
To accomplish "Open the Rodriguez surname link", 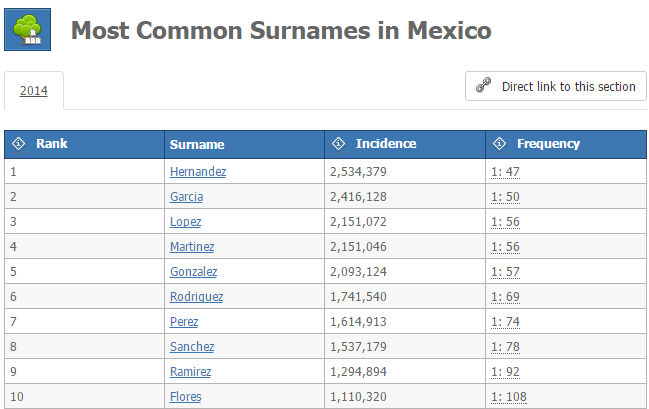I will (196, 297).
